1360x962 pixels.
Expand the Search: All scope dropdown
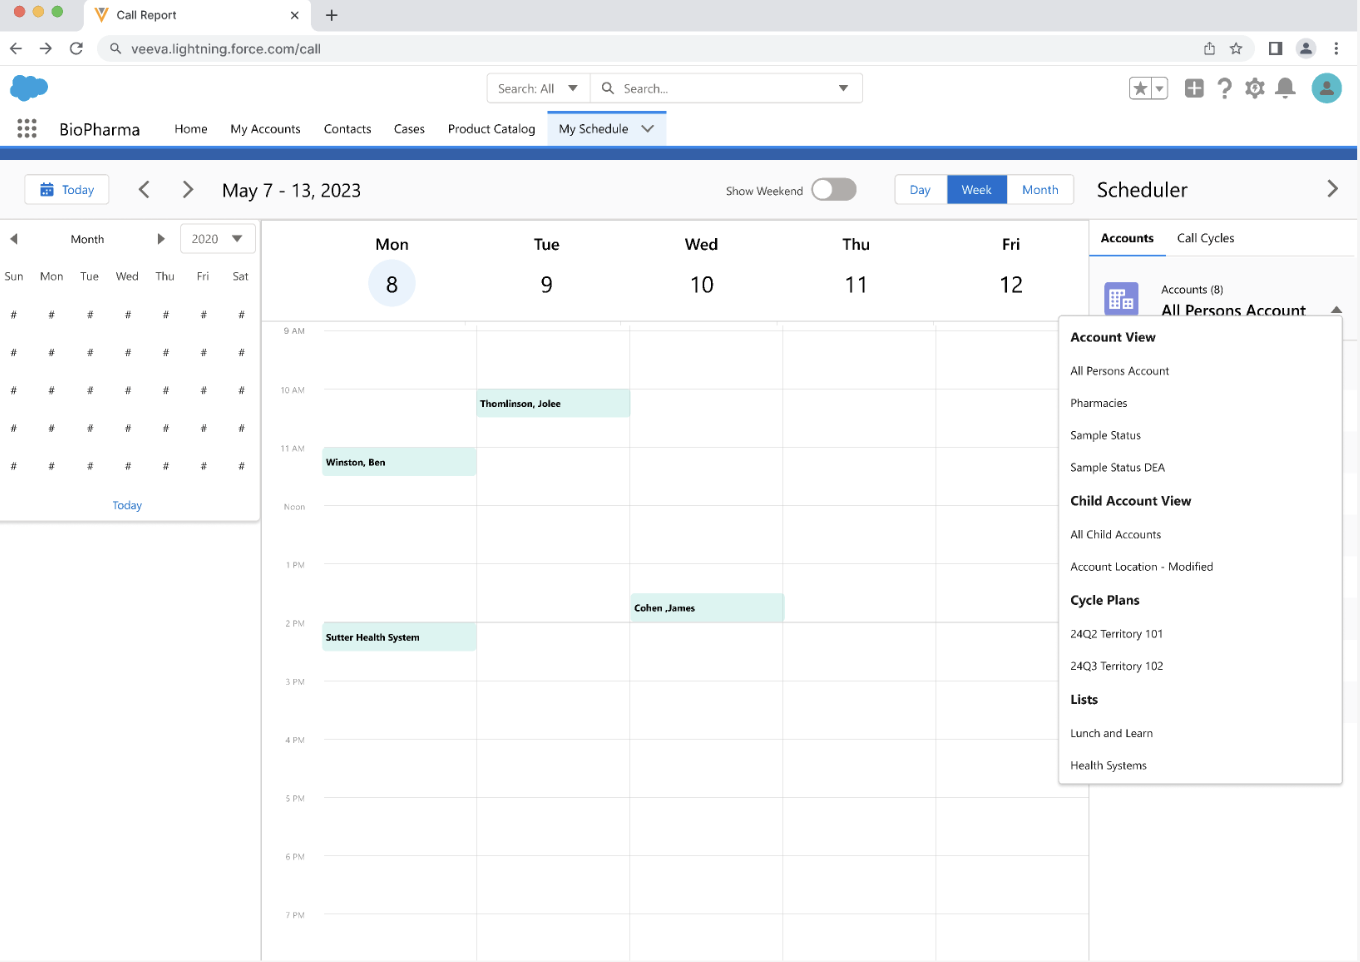click(538, 88)
